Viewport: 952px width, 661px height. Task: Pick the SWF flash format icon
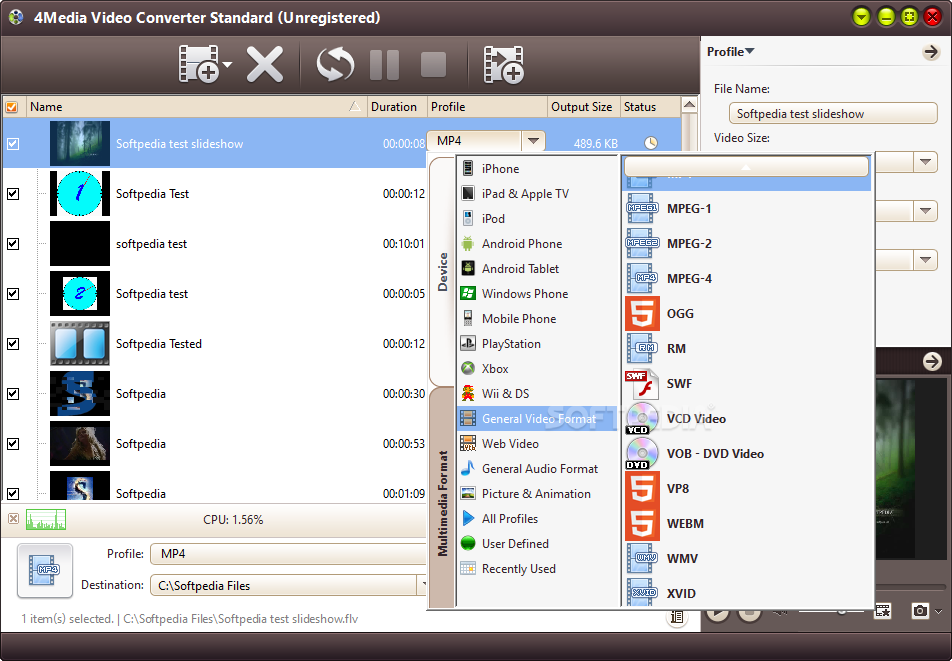pyautogui.click(x=642, y=384)
